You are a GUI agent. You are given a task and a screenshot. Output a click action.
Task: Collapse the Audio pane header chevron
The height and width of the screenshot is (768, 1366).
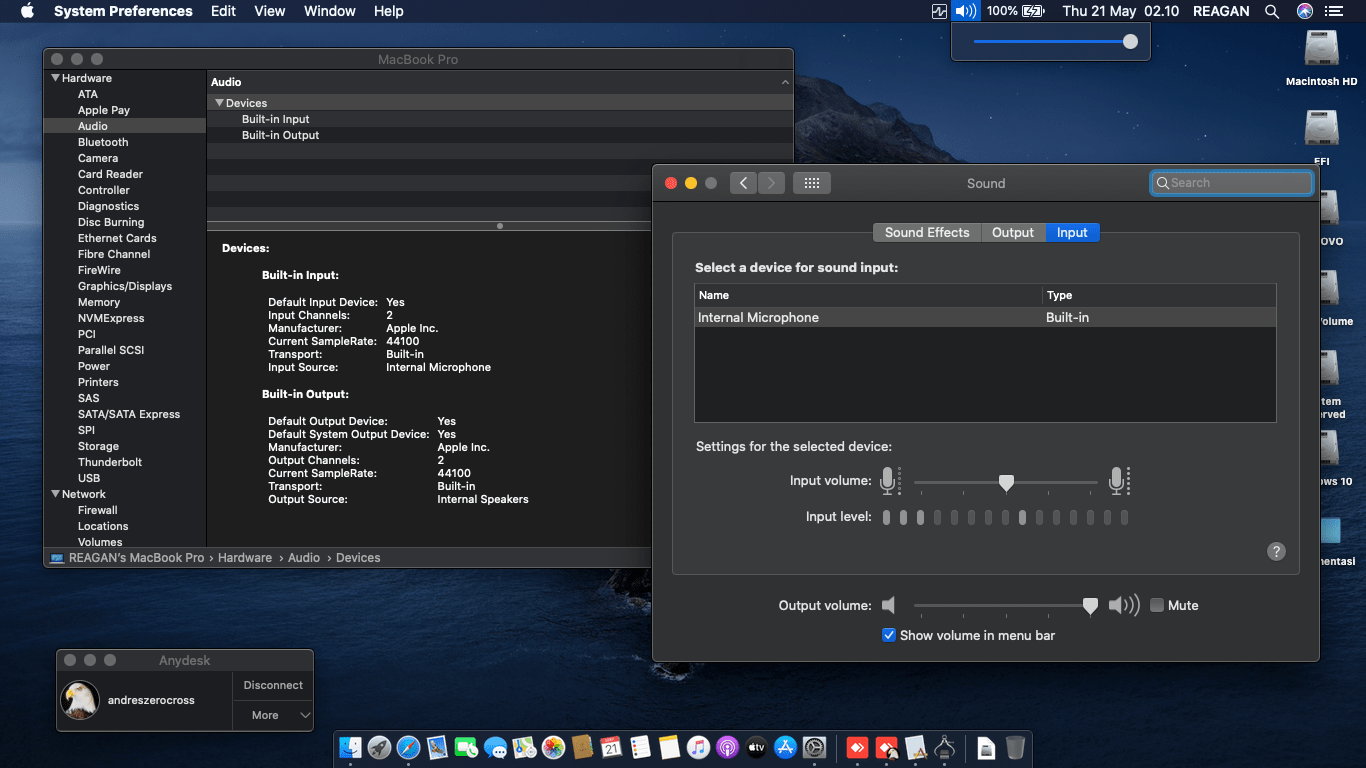[785, 82]
